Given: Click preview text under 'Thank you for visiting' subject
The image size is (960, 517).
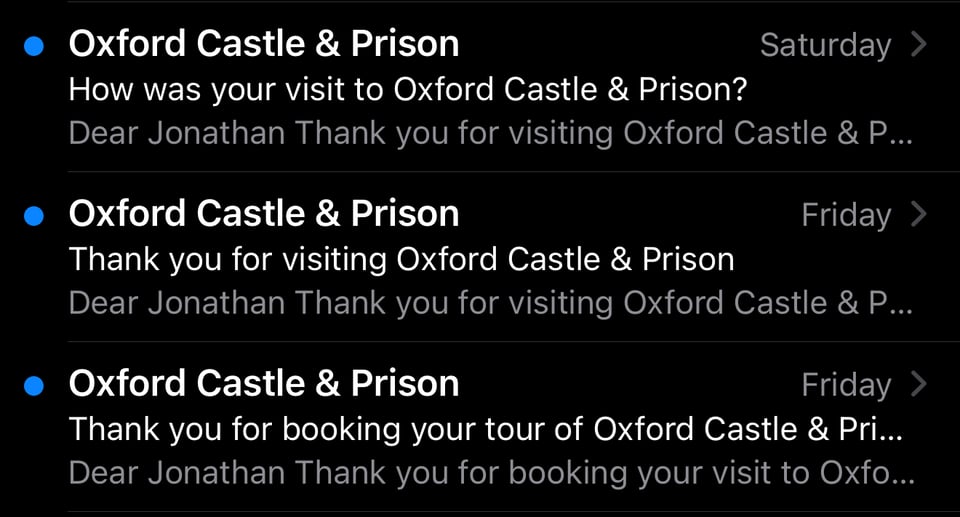Looking at the screenshot, I should [x=490, y=304].
